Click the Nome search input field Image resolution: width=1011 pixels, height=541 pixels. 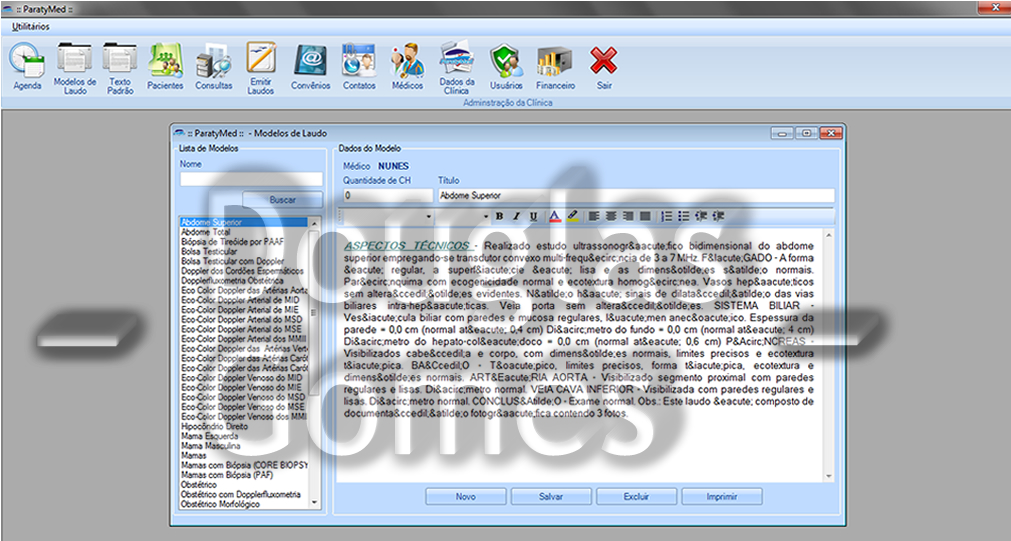click(x=251, y=179)
